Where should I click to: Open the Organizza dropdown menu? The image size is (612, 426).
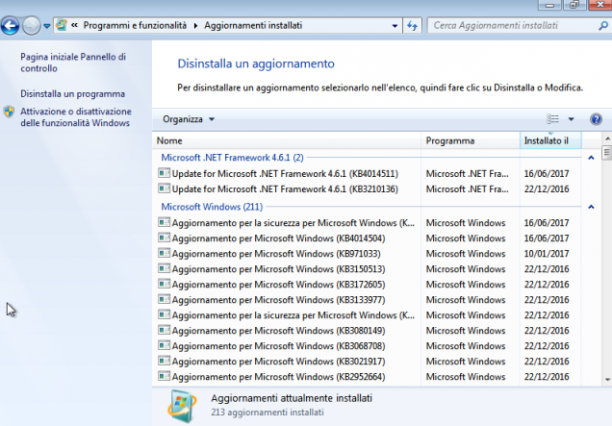pos(189,119)
